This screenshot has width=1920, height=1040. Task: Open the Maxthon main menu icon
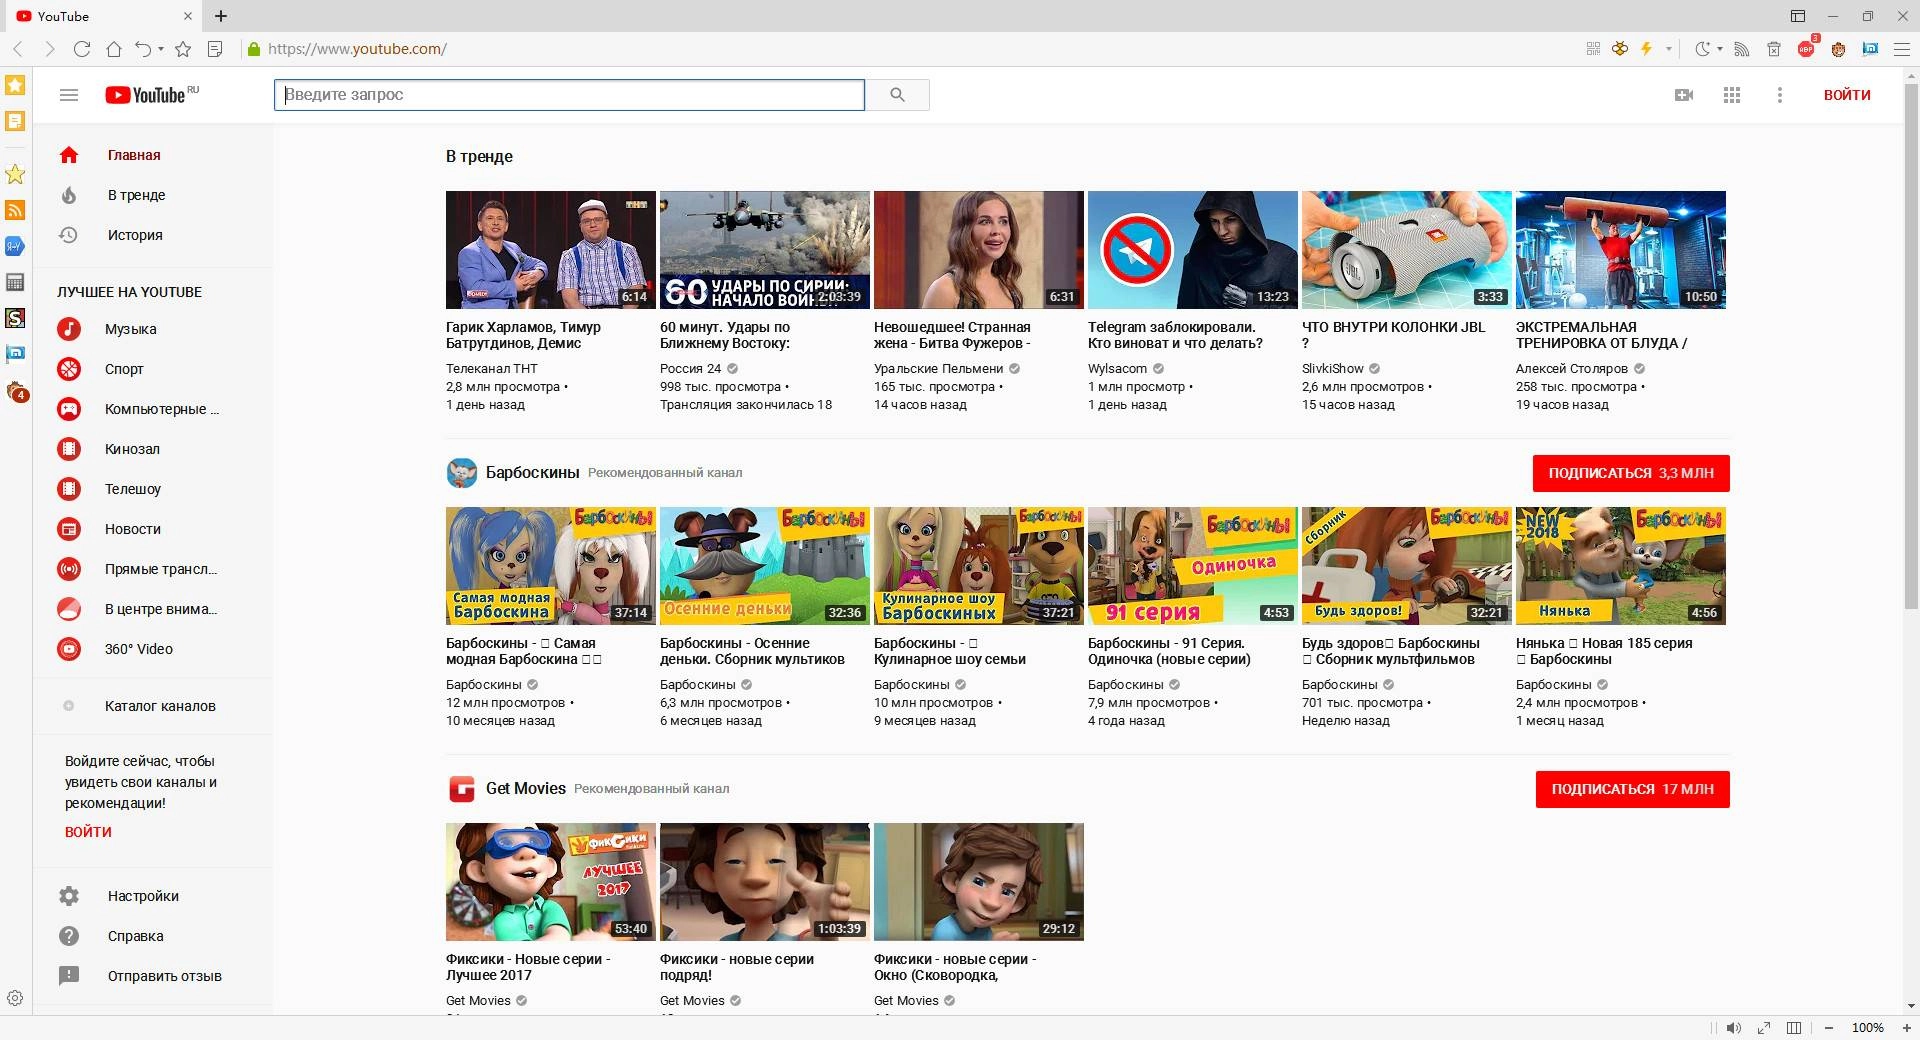tap(1902, 48)
